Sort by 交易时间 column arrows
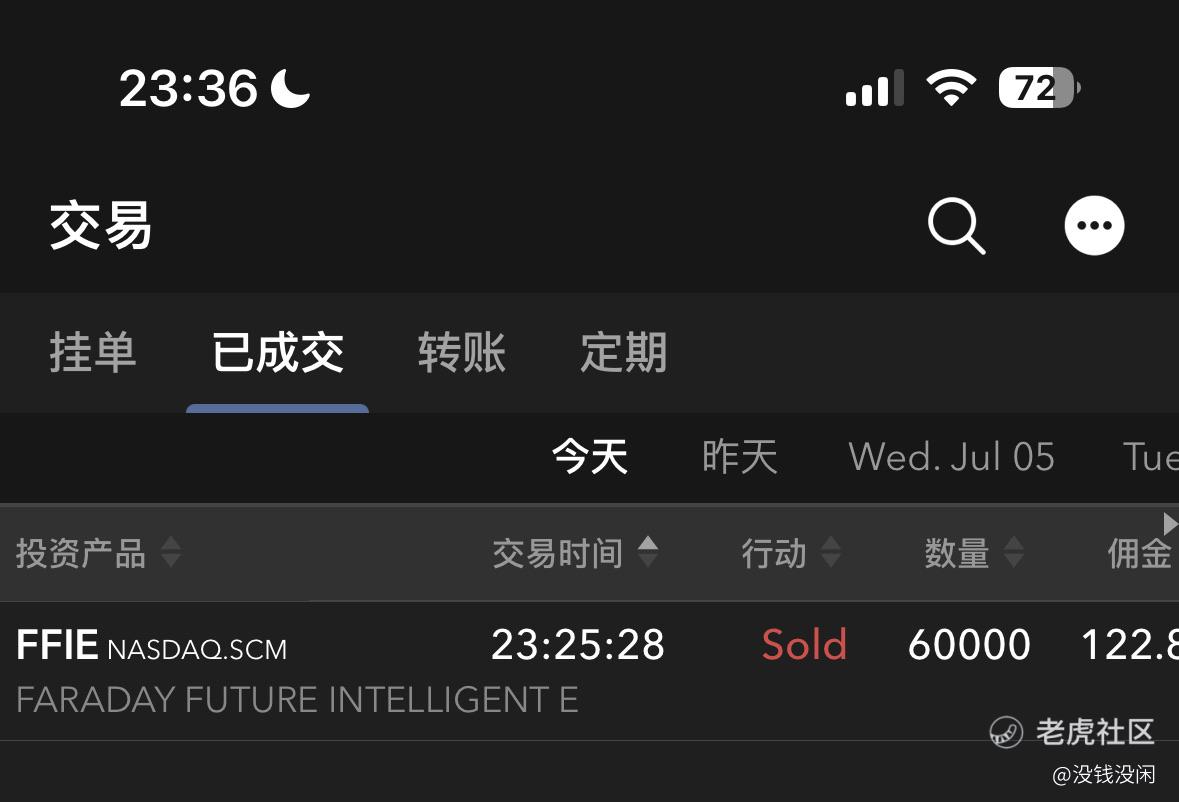The image size is (1179, 802). pos(648,552)
